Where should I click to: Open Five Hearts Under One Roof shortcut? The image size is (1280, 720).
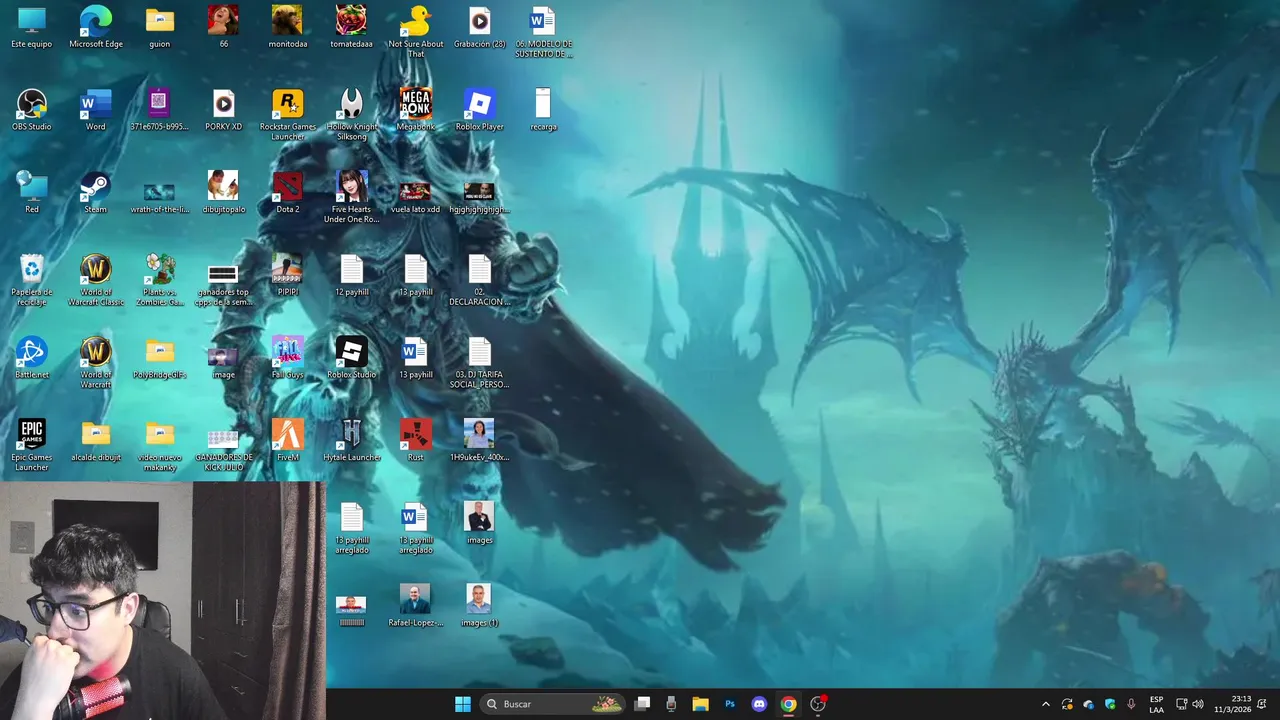click(352, 196)
